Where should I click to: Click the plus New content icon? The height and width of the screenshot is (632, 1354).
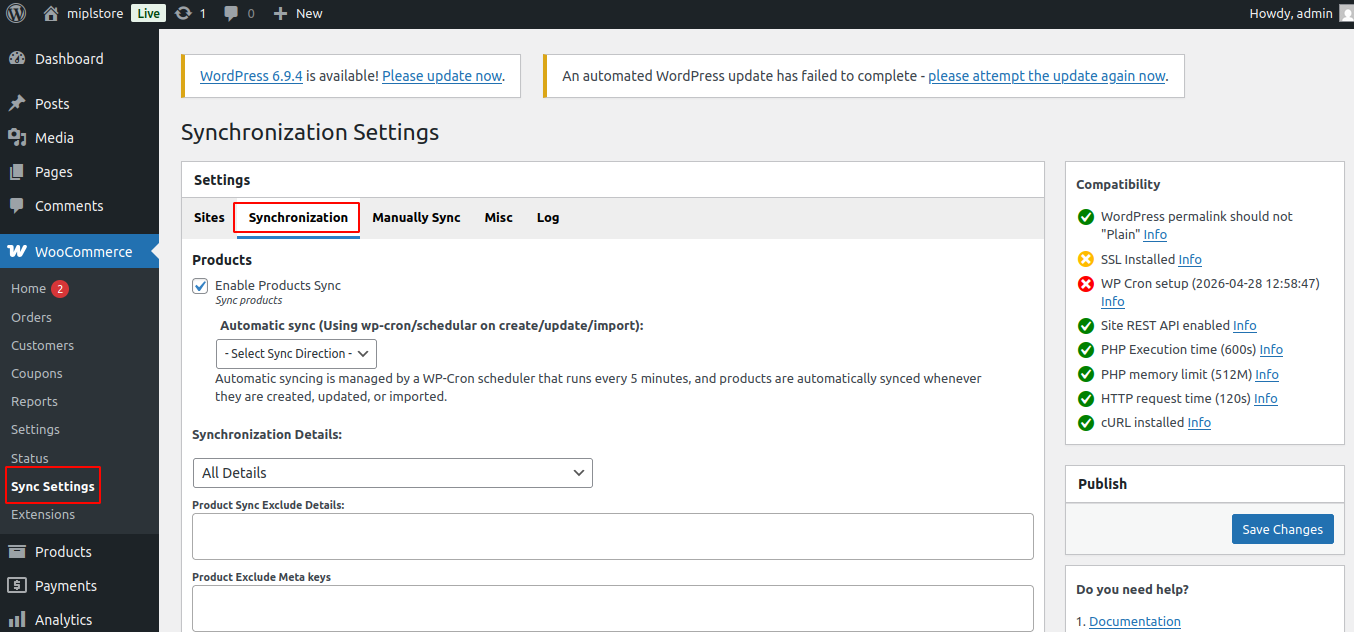(x=280, y=13)
